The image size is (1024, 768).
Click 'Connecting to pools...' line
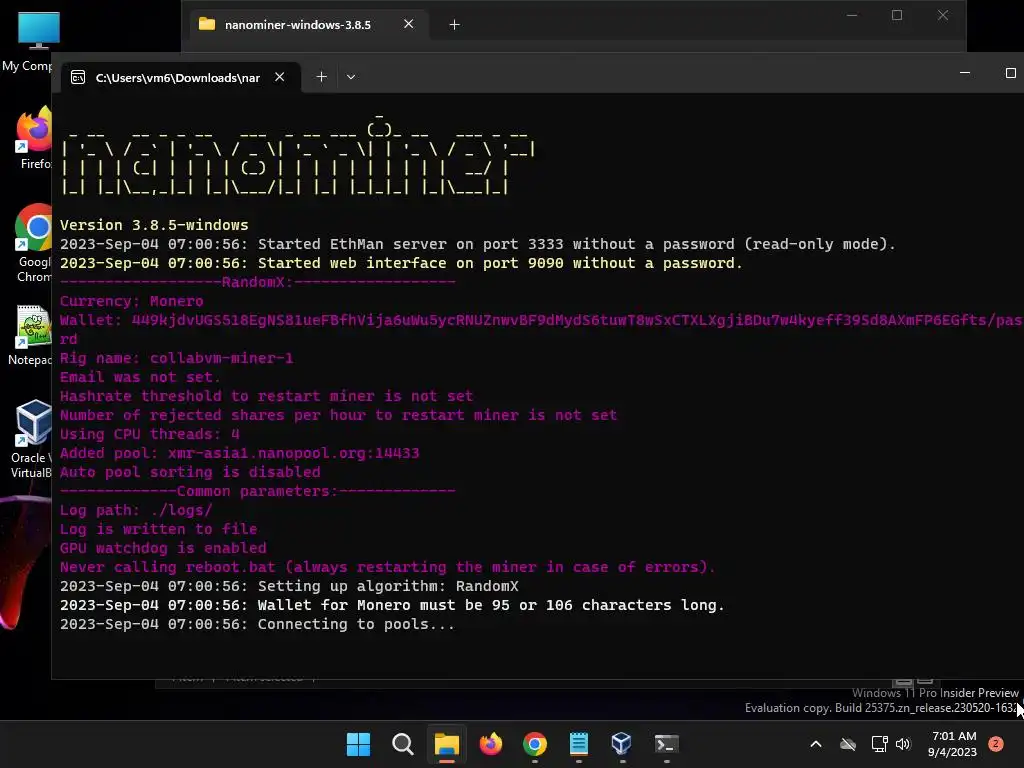pyautogui.click(x=257, y=624)
